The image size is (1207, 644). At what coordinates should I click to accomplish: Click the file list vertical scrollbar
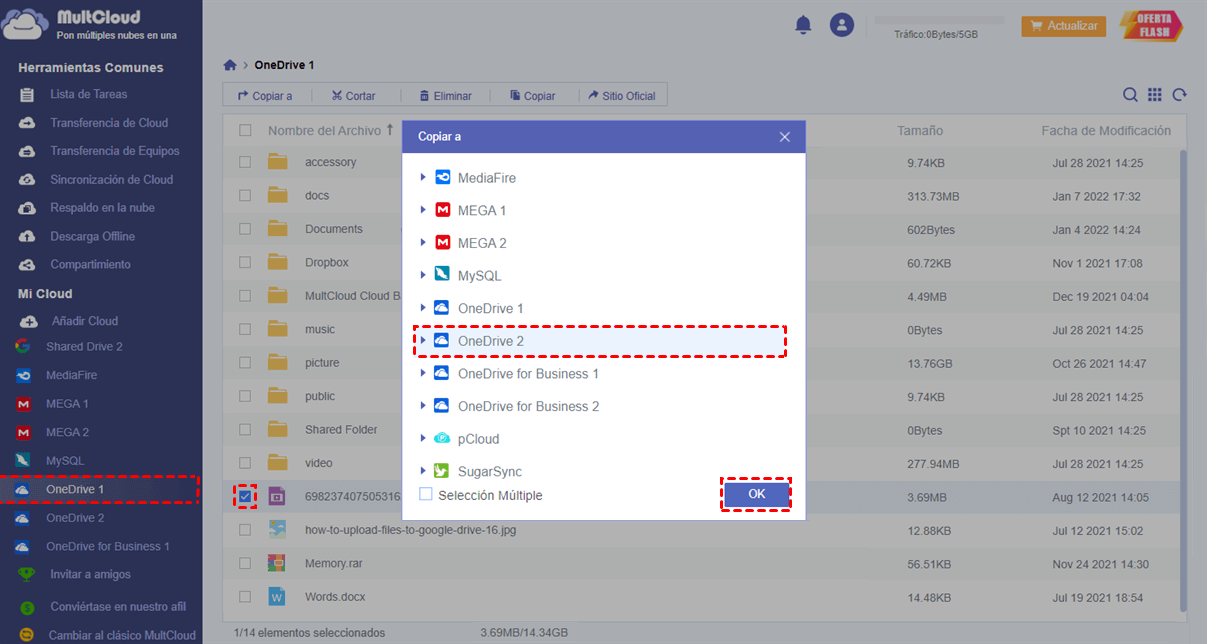coord(1185,380)
